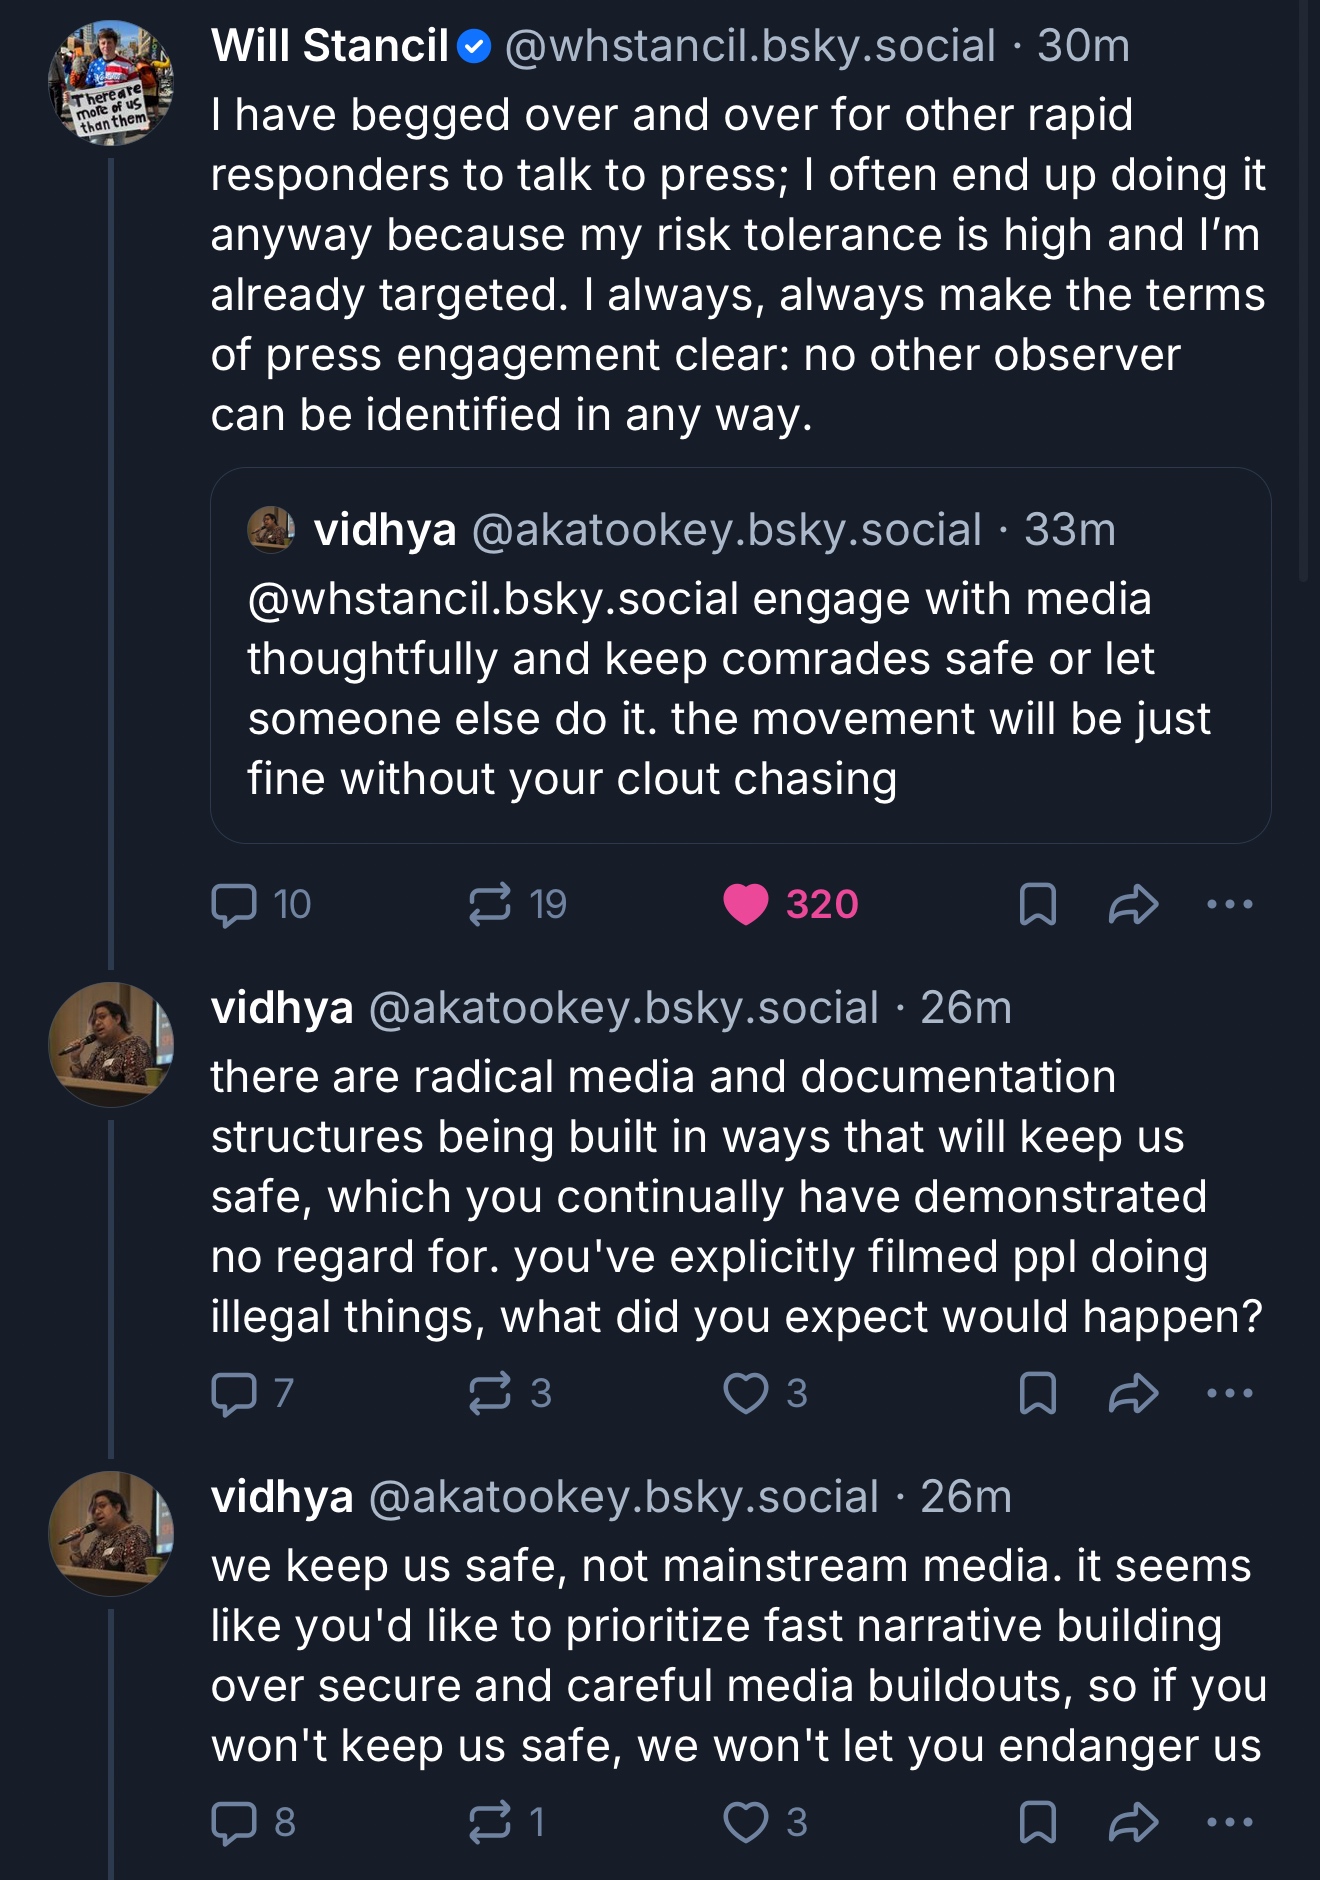The height and width of the screenshot is (1880, 1320).
Task: Reply to vidhya's 'we keep us safe' post
Action: click(235, 1822)
